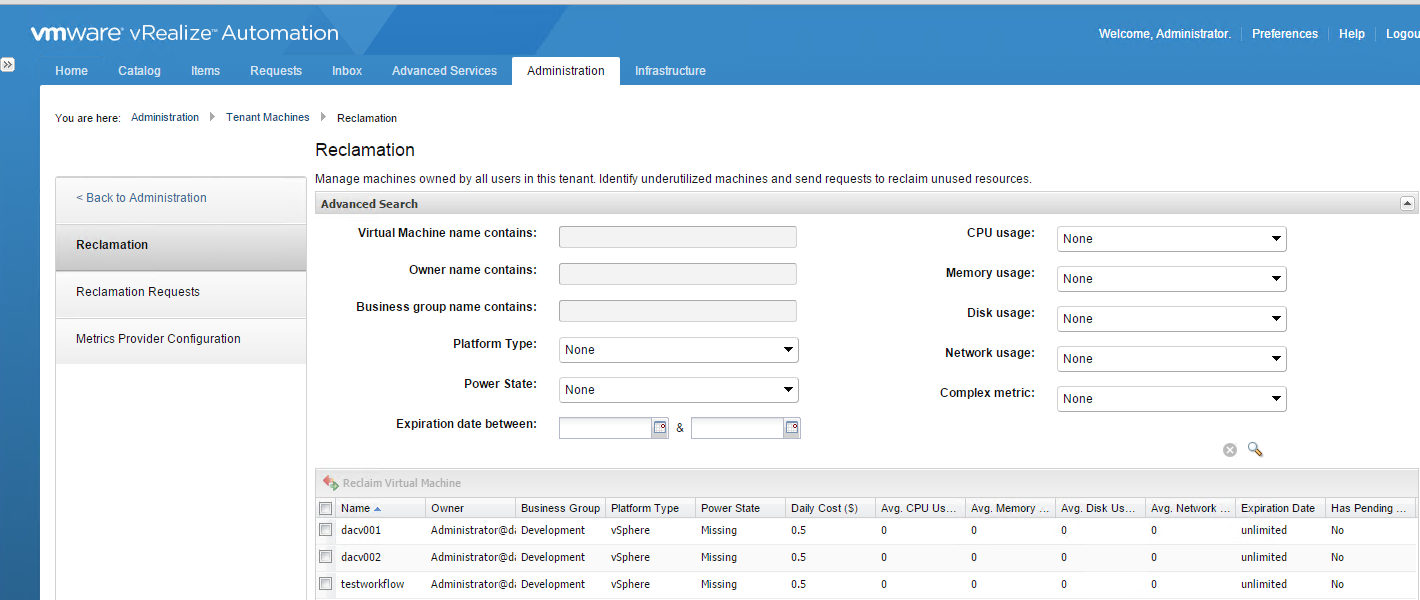
Task: Open Metrics Provider Configuration
Action: pyautogui.click(x=181, y=339)
